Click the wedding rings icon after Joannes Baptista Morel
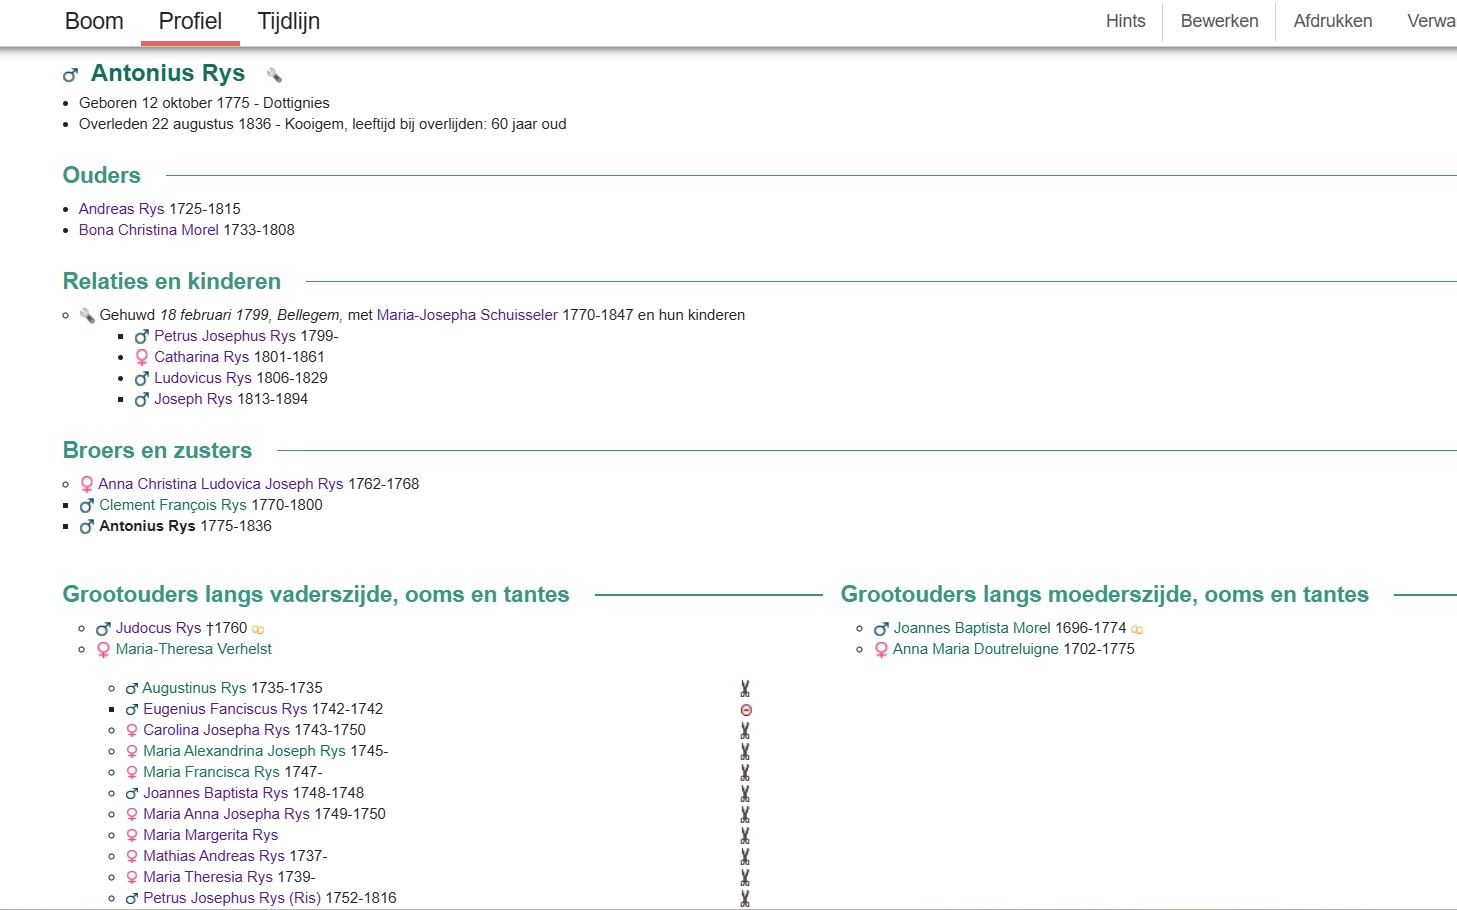 click(1137, 629)
